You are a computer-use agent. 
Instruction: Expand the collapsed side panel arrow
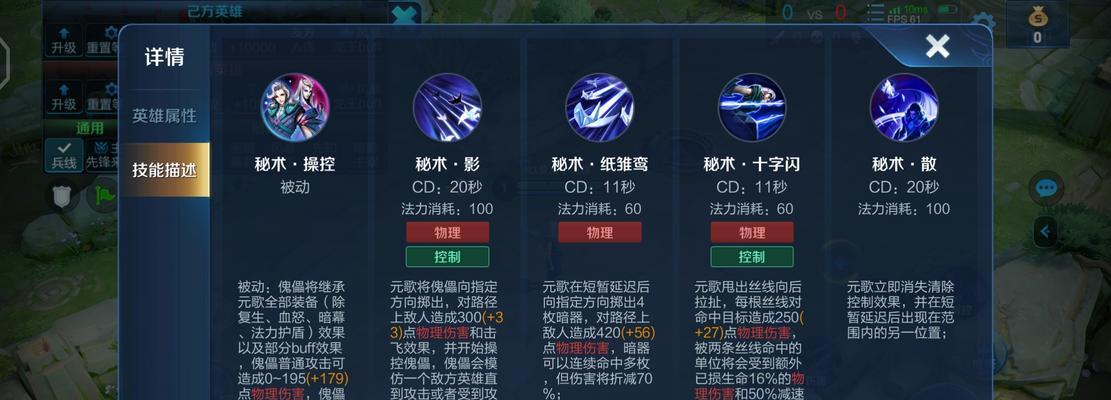coord(1046,231)
